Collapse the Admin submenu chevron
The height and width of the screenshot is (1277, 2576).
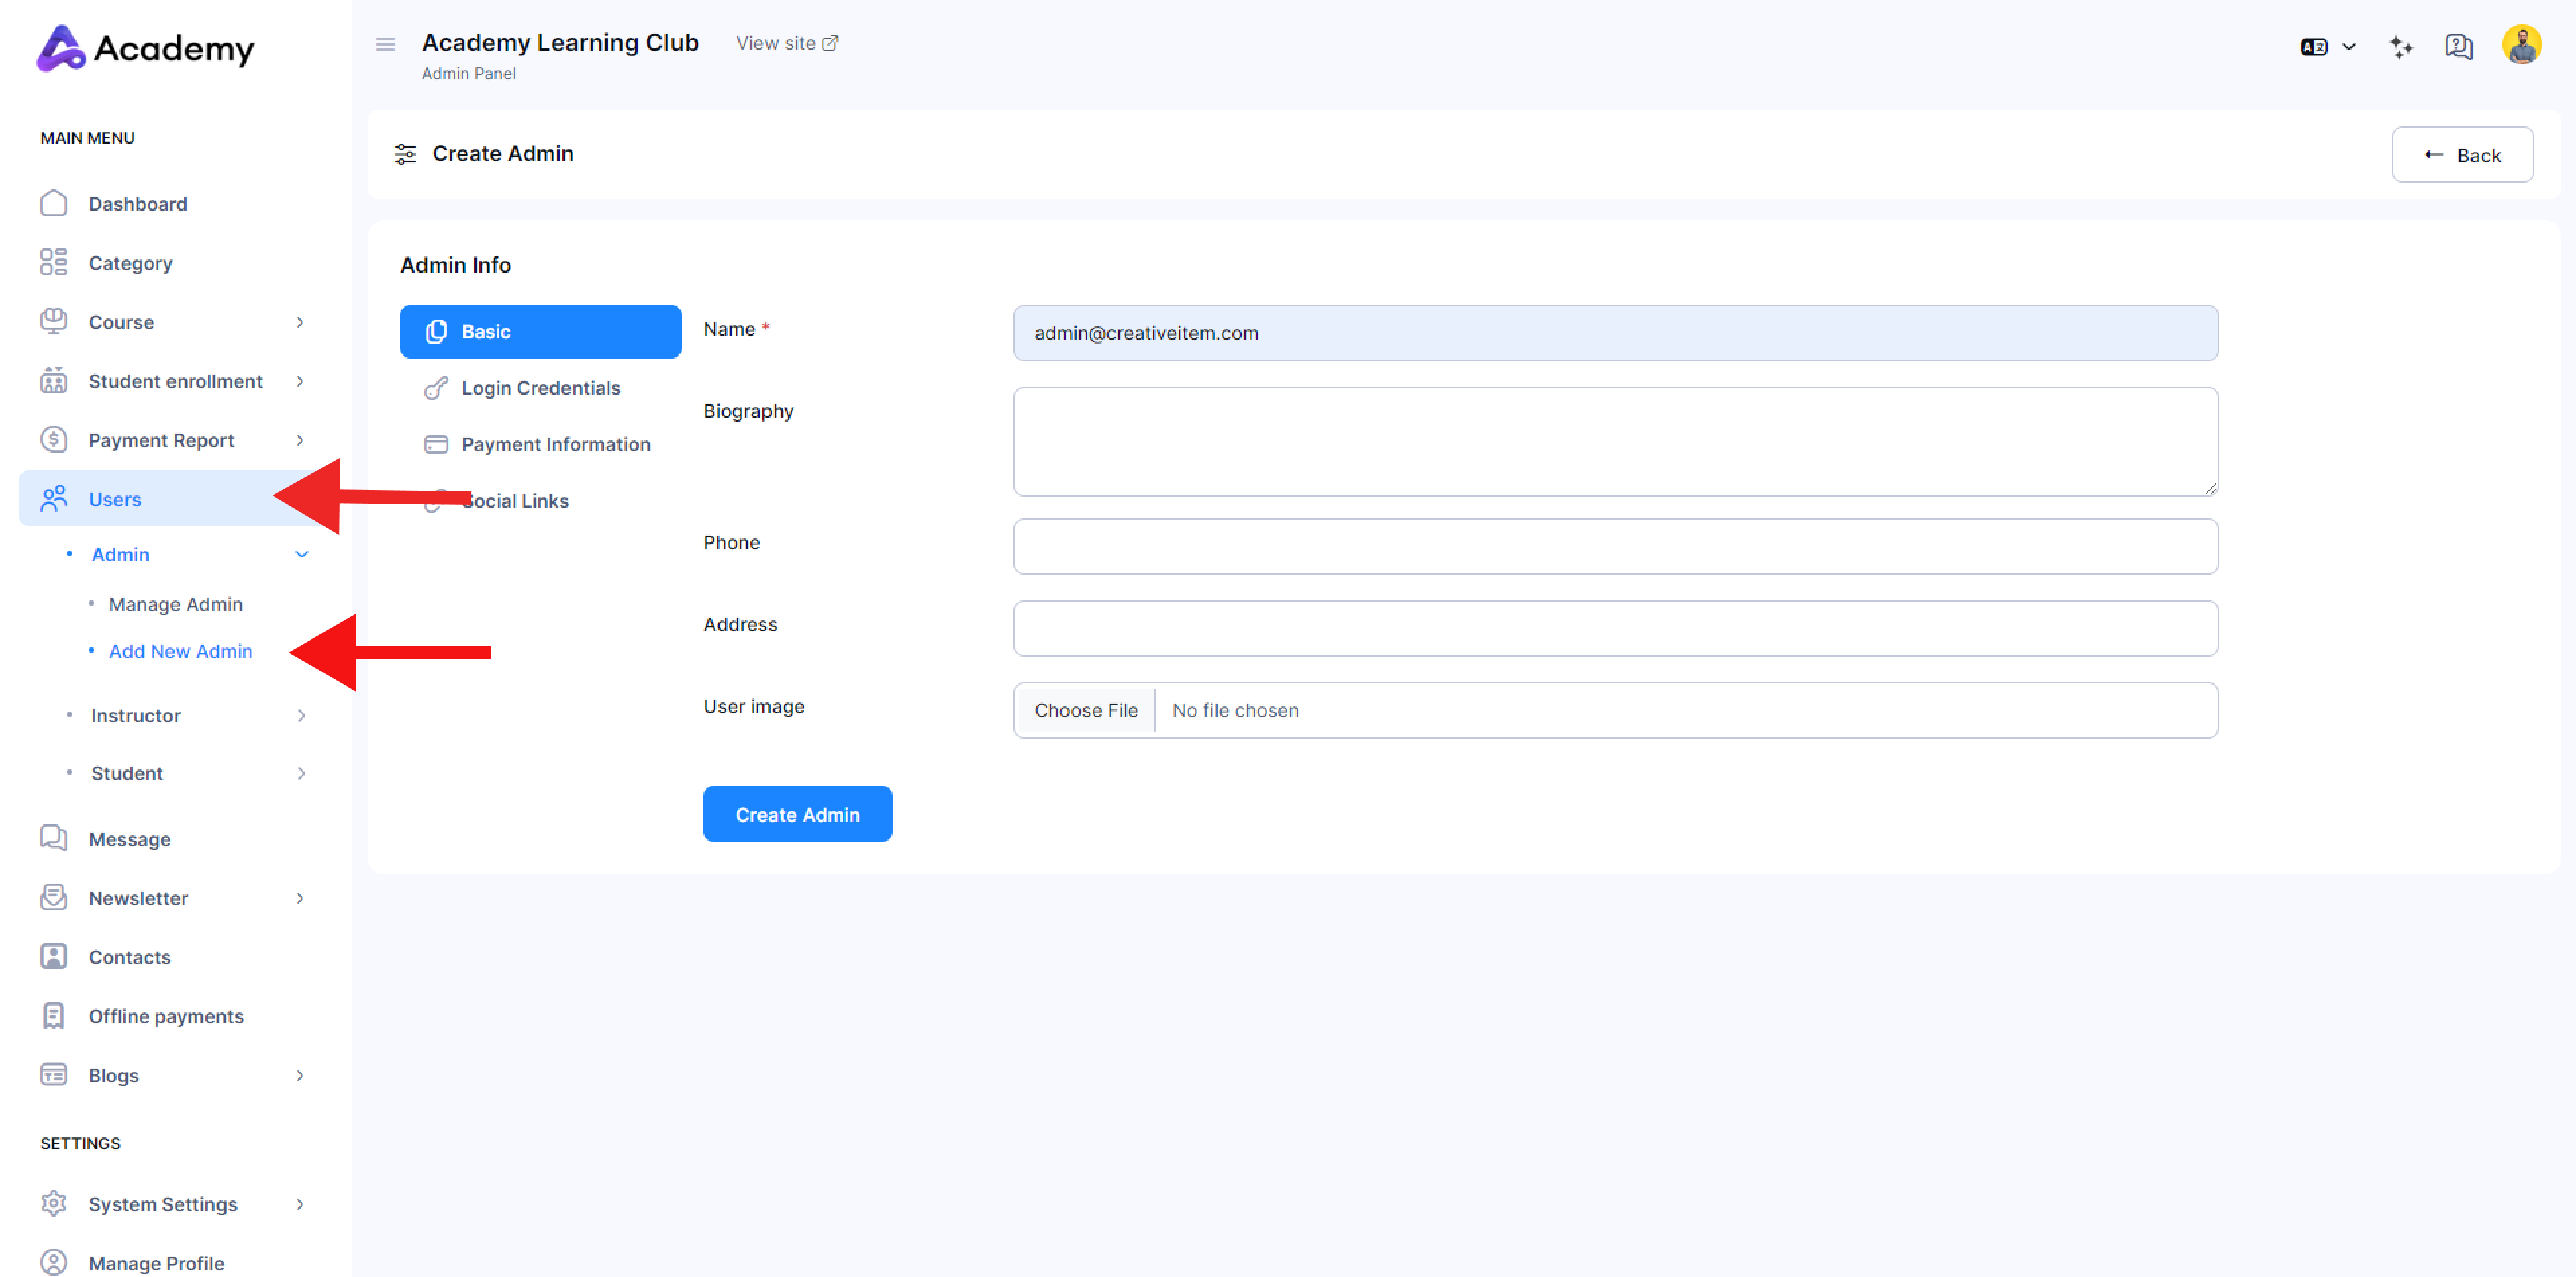pyautogui.click(x=301, y=555)
